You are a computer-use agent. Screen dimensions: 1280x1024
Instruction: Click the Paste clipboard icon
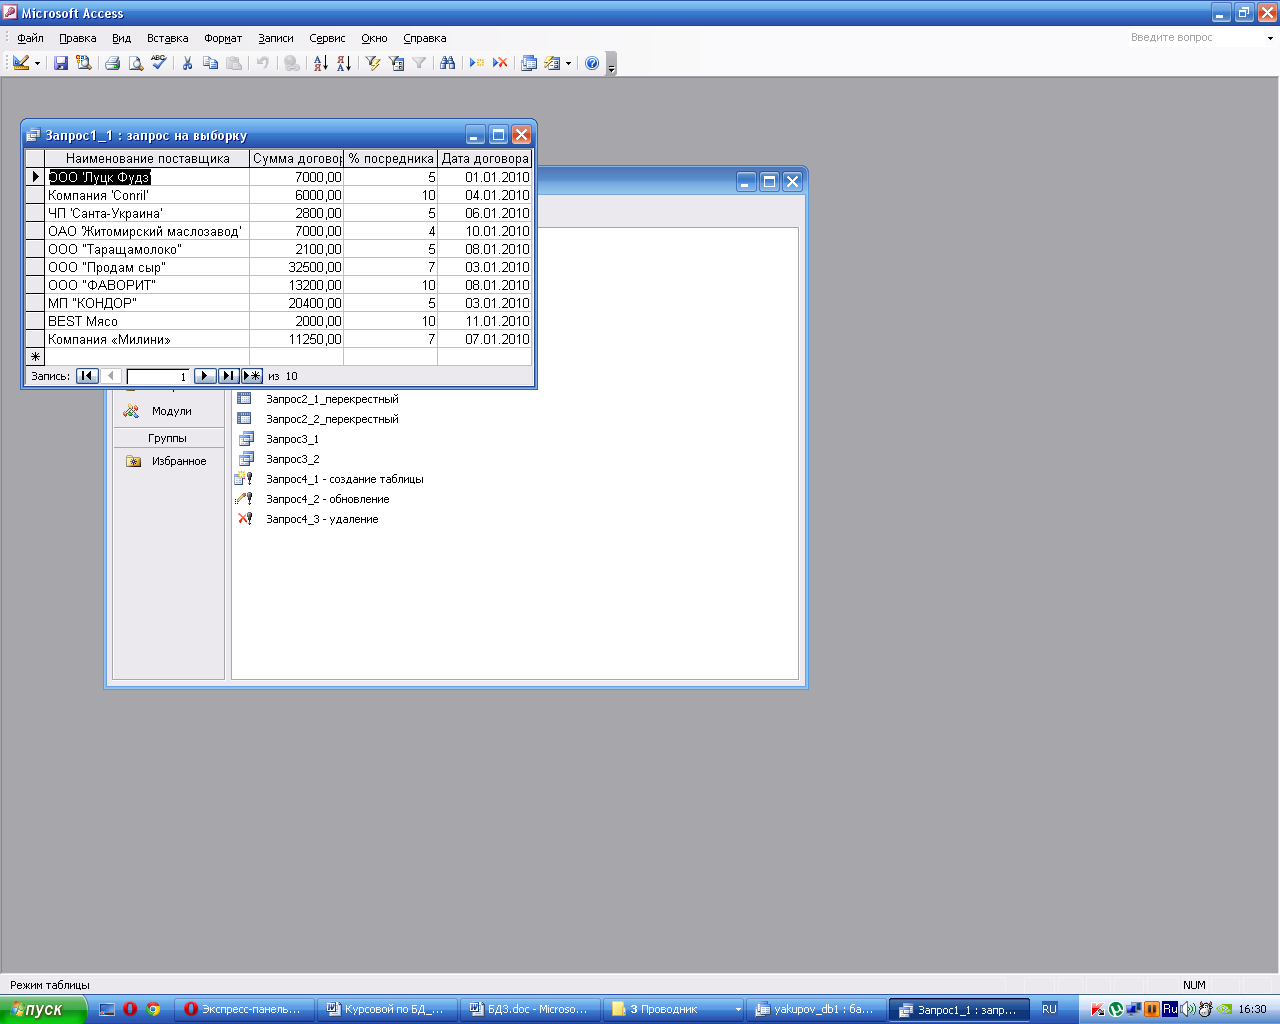[233, 63]
